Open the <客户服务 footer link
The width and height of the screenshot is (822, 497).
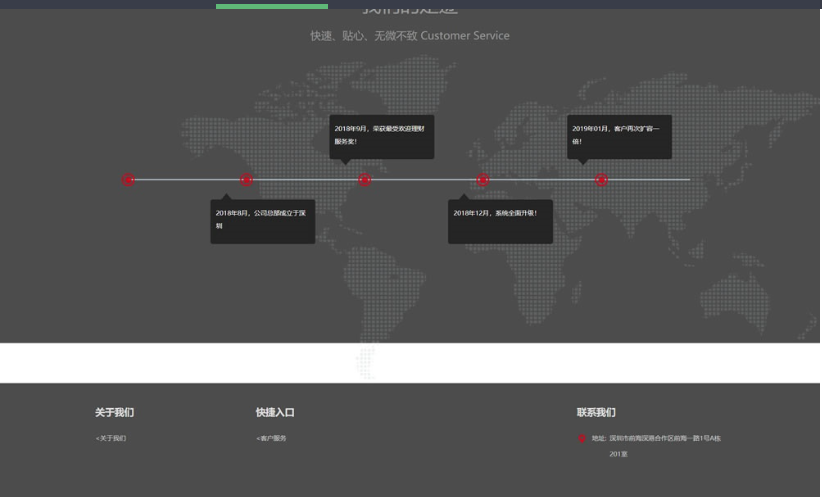[x=271, y=439]
